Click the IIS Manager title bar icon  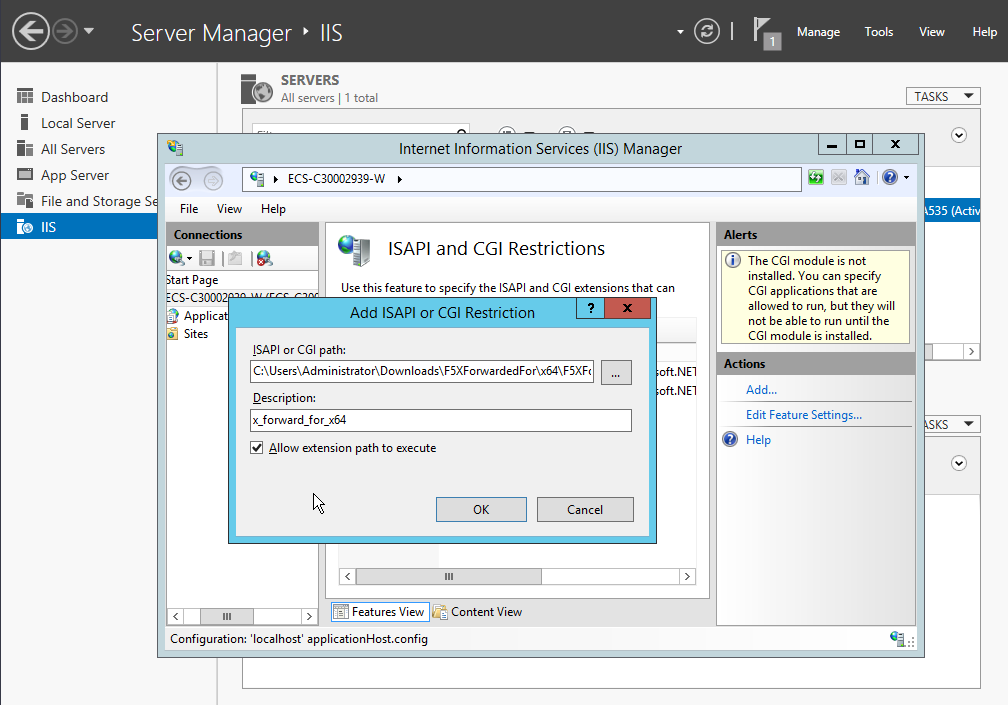tap(175, 148)
